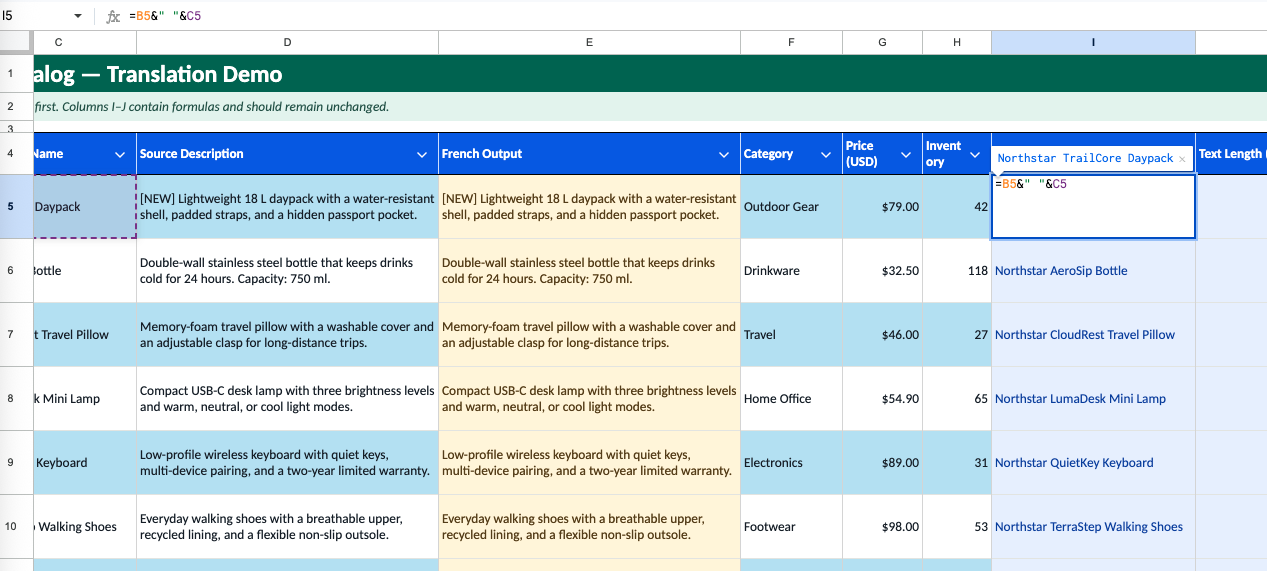Open the French Output filter dropdown
1267x571 pixels.
coord(724,154)
